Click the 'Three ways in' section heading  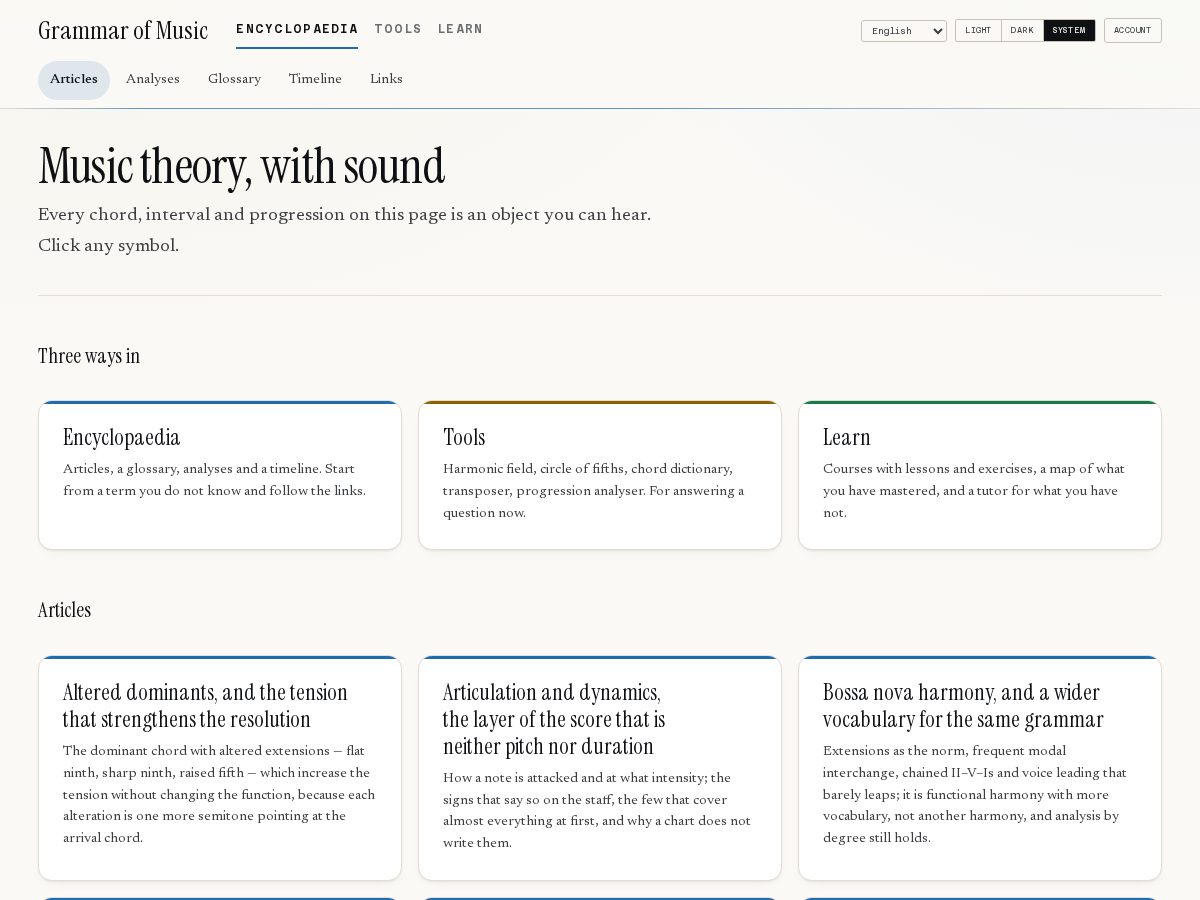click(89, 357)
